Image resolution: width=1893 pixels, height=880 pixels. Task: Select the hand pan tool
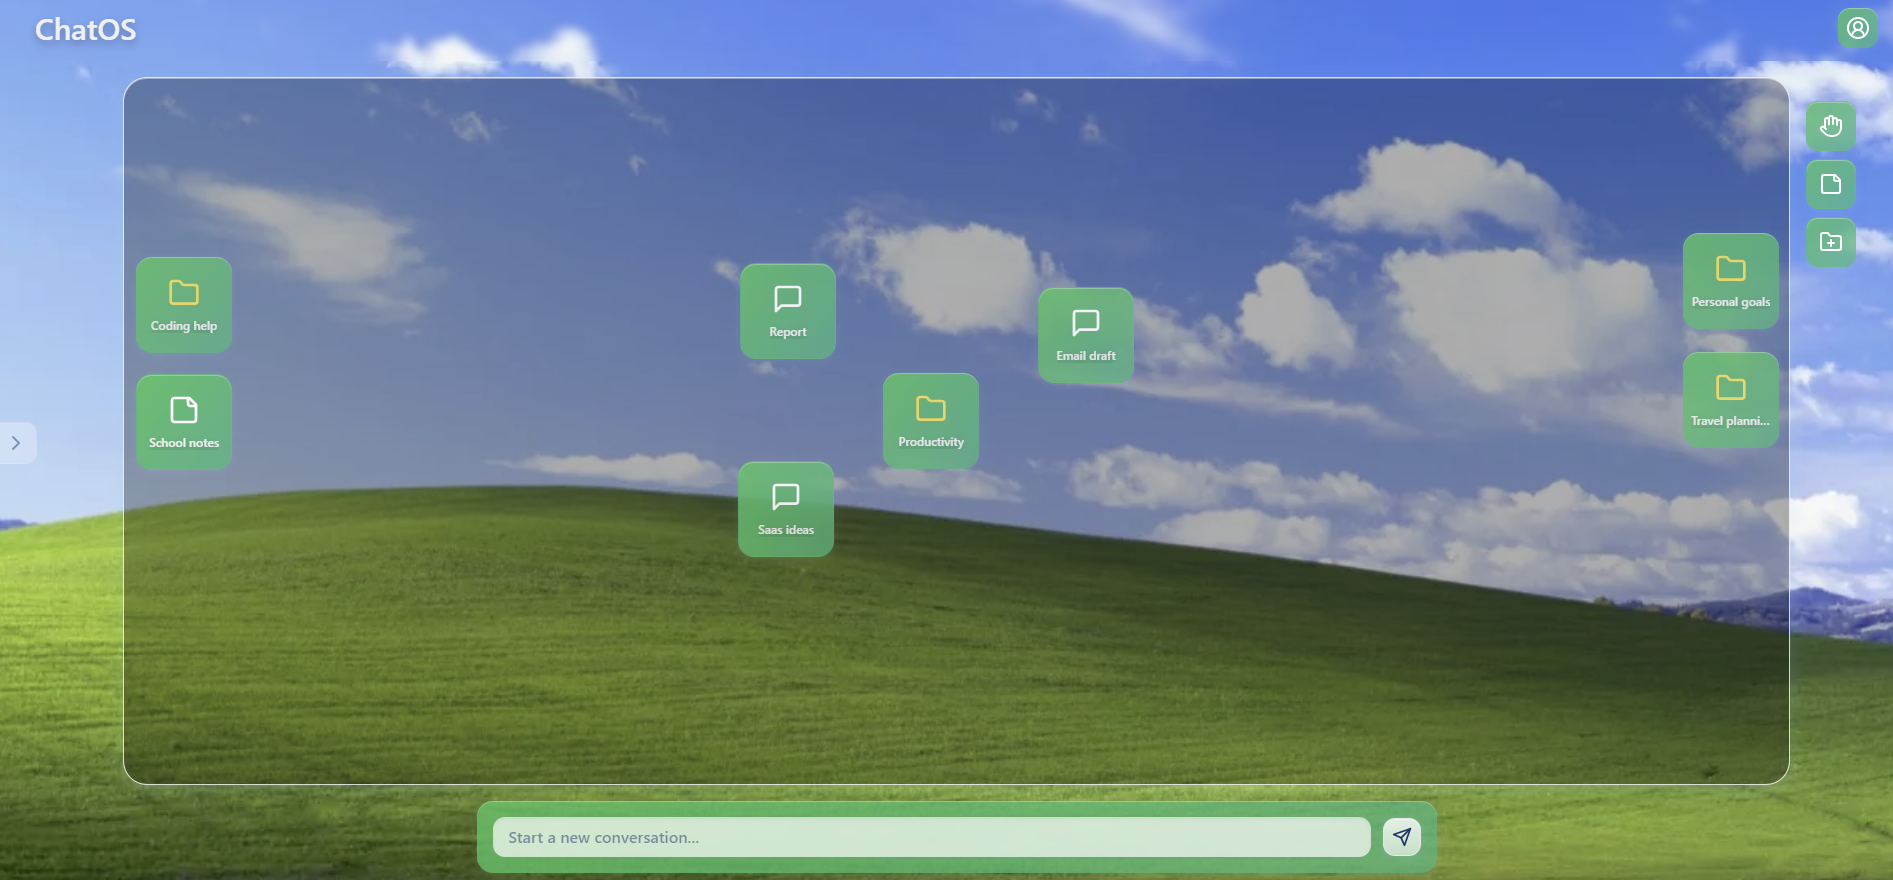[1831, 126]
